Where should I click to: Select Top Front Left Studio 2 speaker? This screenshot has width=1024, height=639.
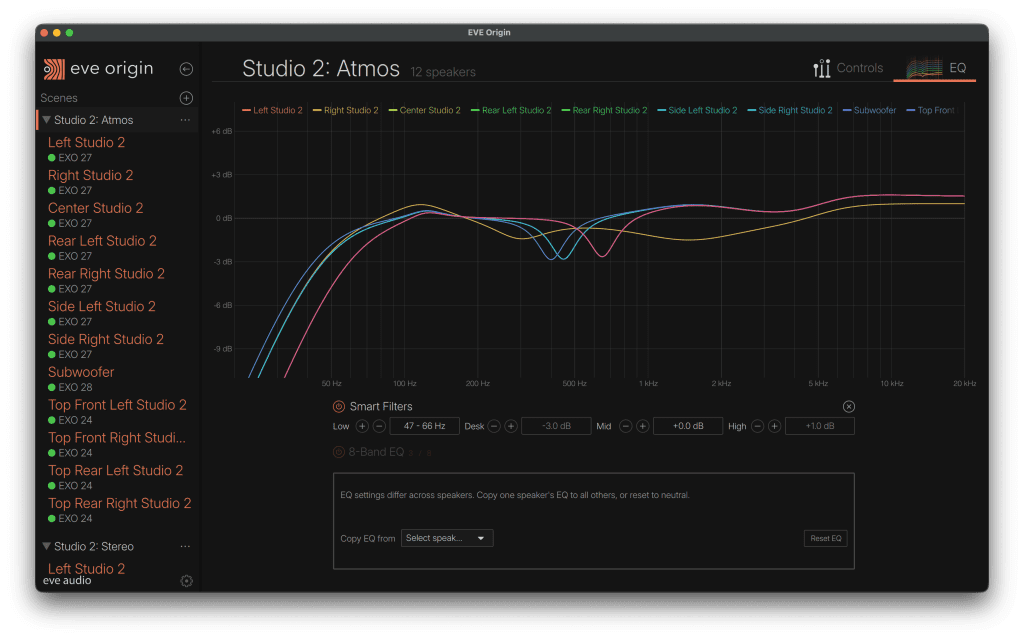pyautogui.click(x=117, y=405)
